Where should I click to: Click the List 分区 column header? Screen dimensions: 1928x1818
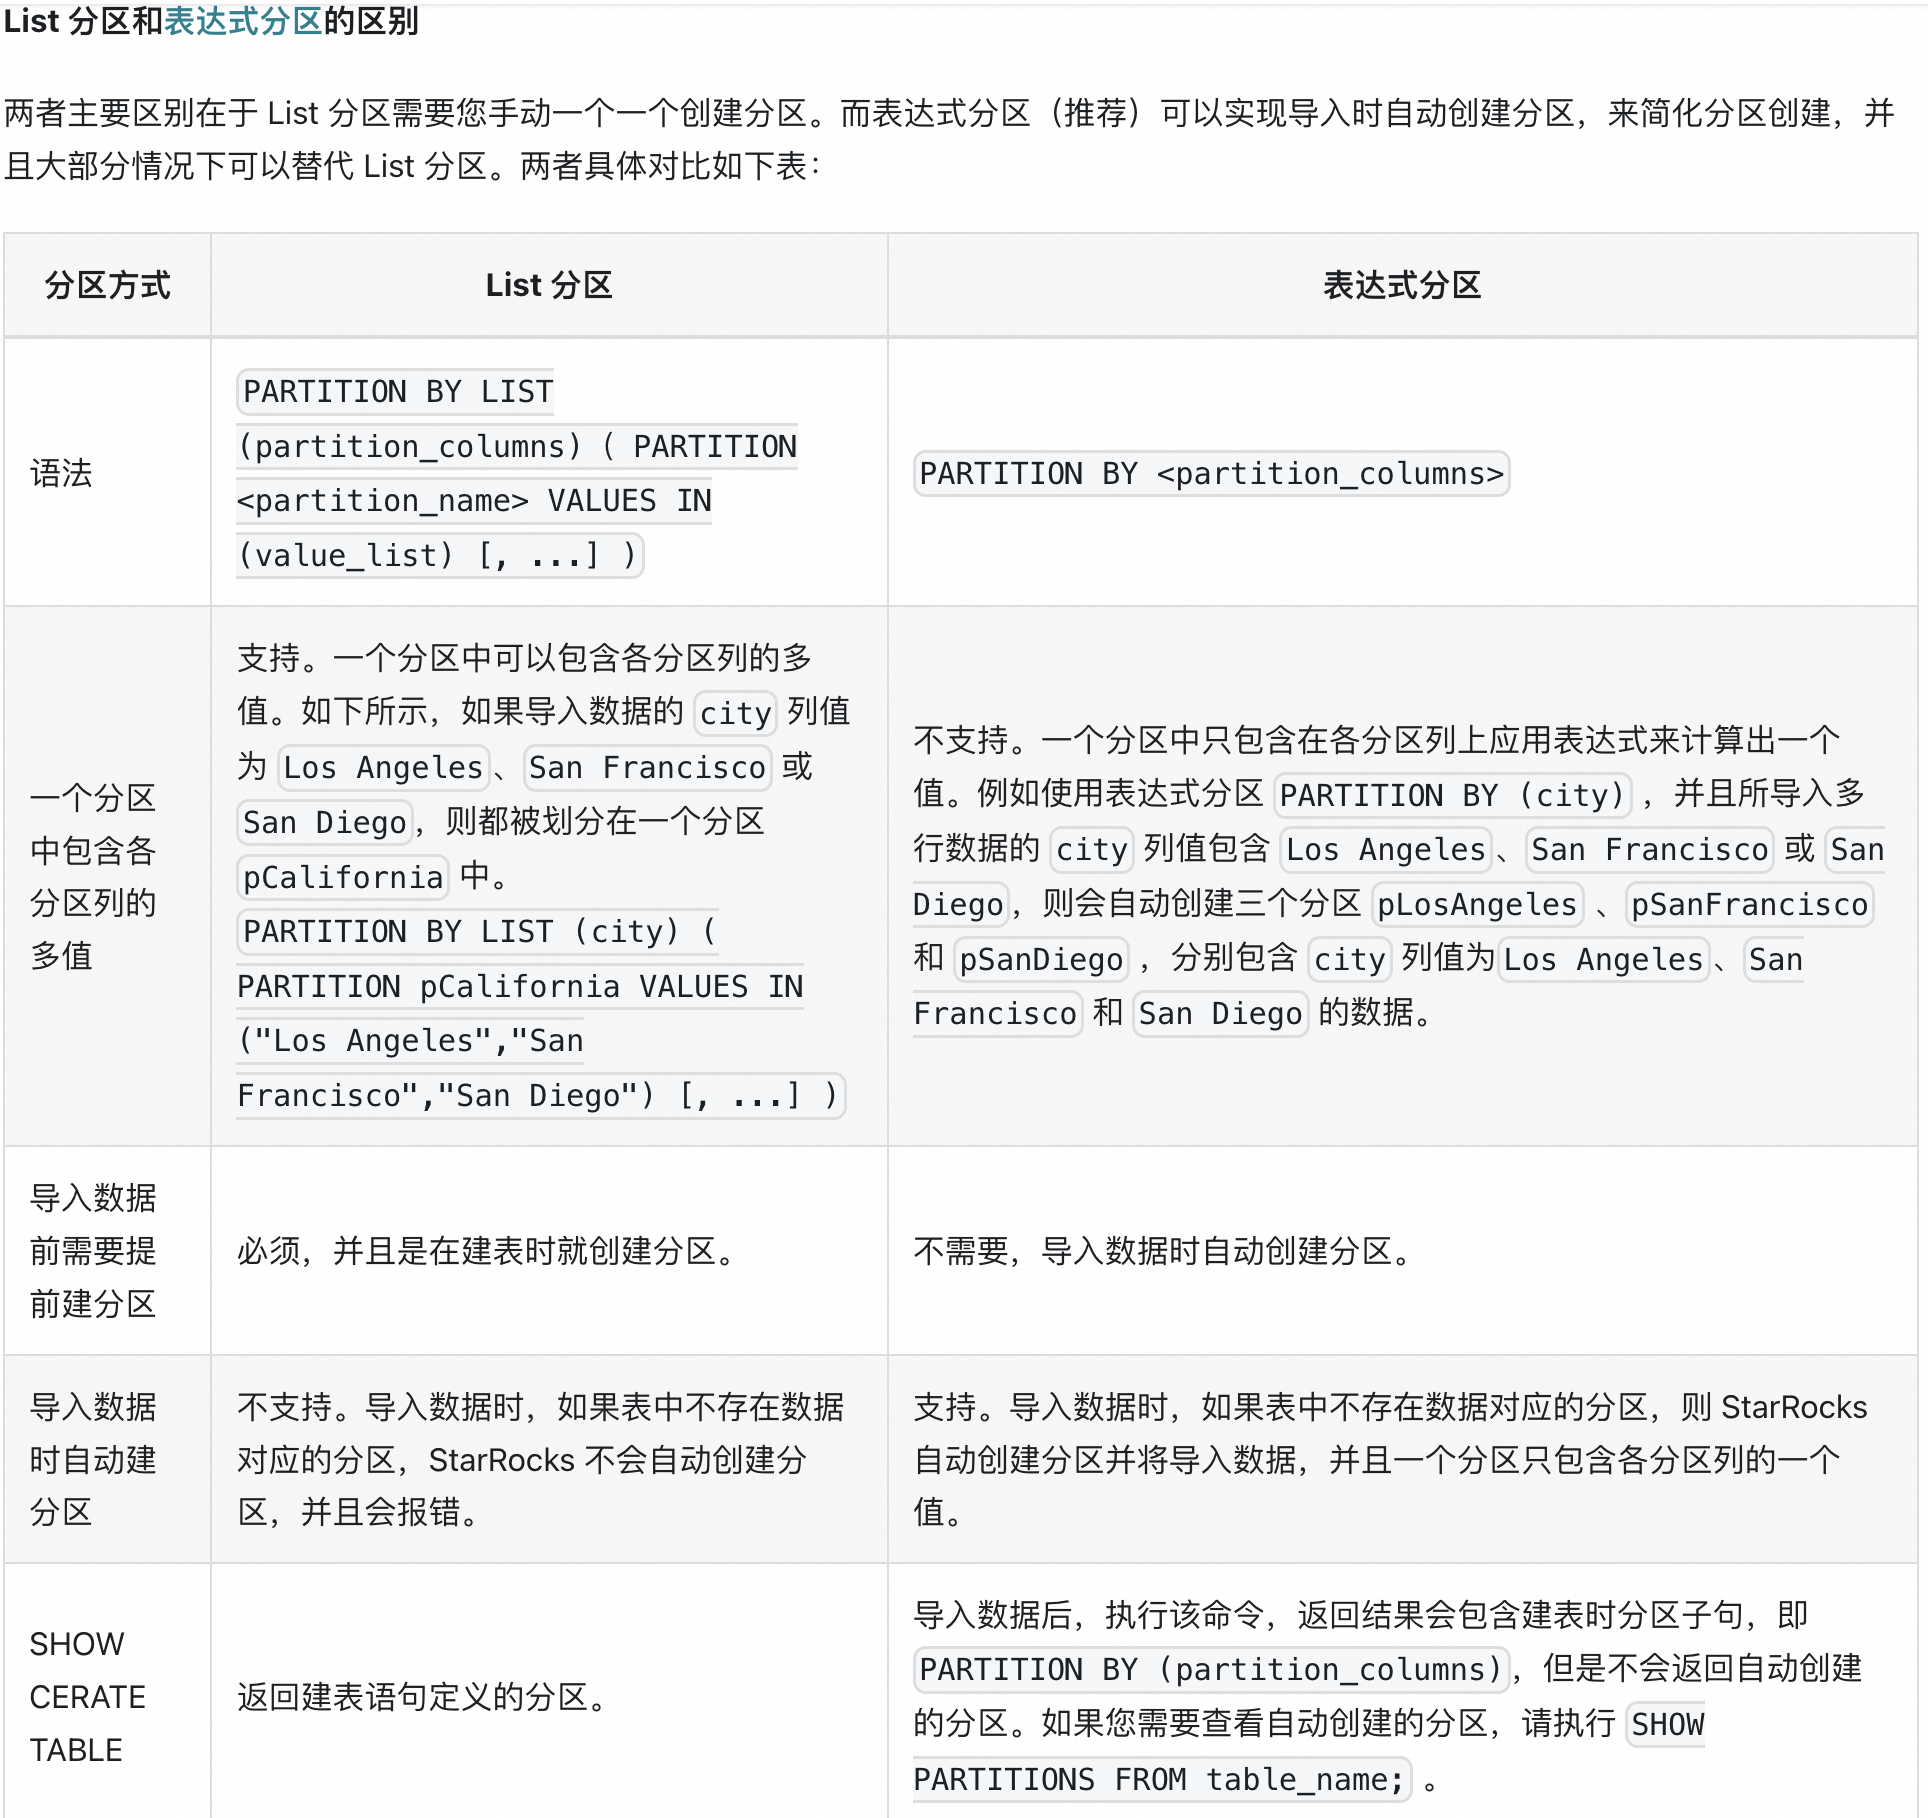point(548,286)
